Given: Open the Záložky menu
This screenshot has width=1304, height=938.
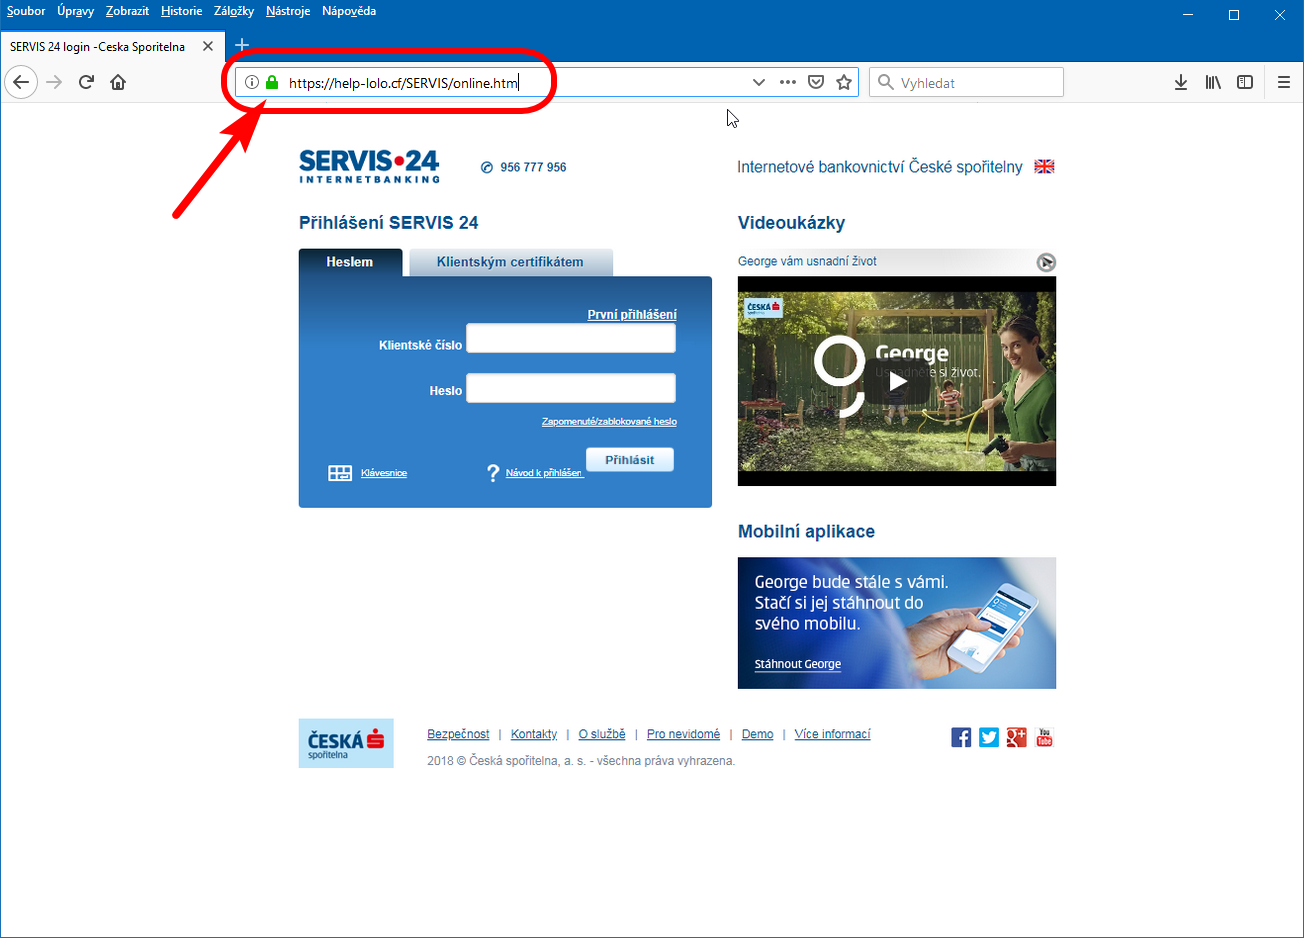Looking at the screenshot, I should coord(234,11).
